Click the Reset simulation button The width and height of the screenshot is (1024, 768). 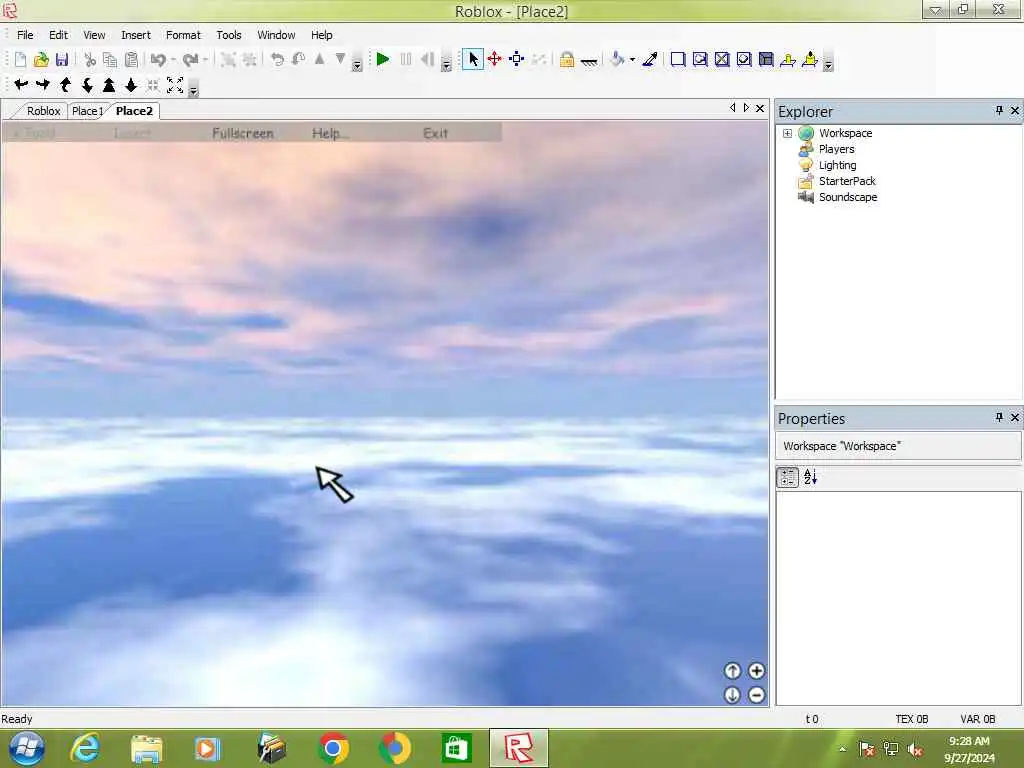pos(427,60)
